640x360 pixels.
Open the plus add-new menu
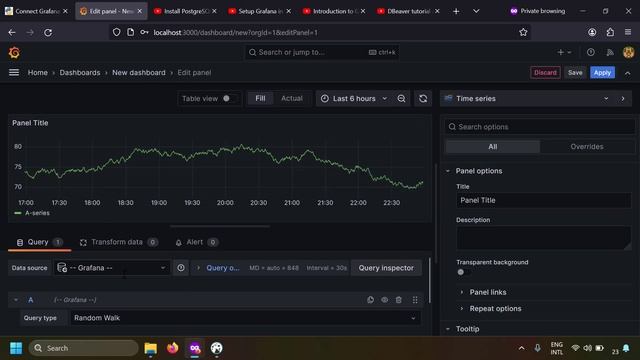pyautogui.click(x=564, y=52)
